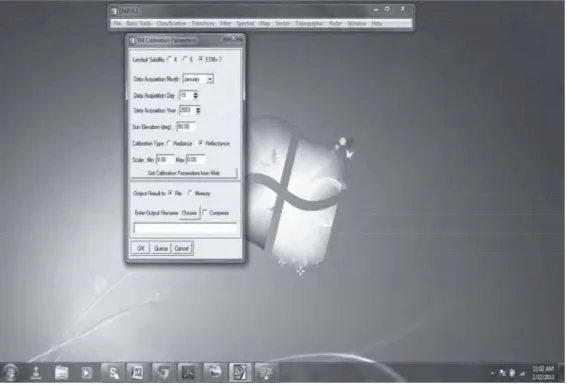Select Landsat Satellite 4 radio button
The height and width of the screenshot is (385, 567).
click(x=170, y=60)
